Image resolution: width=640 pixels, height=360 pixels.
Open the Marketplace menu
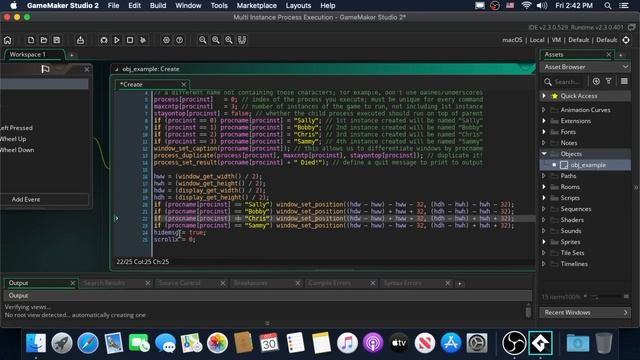point(256,5)
